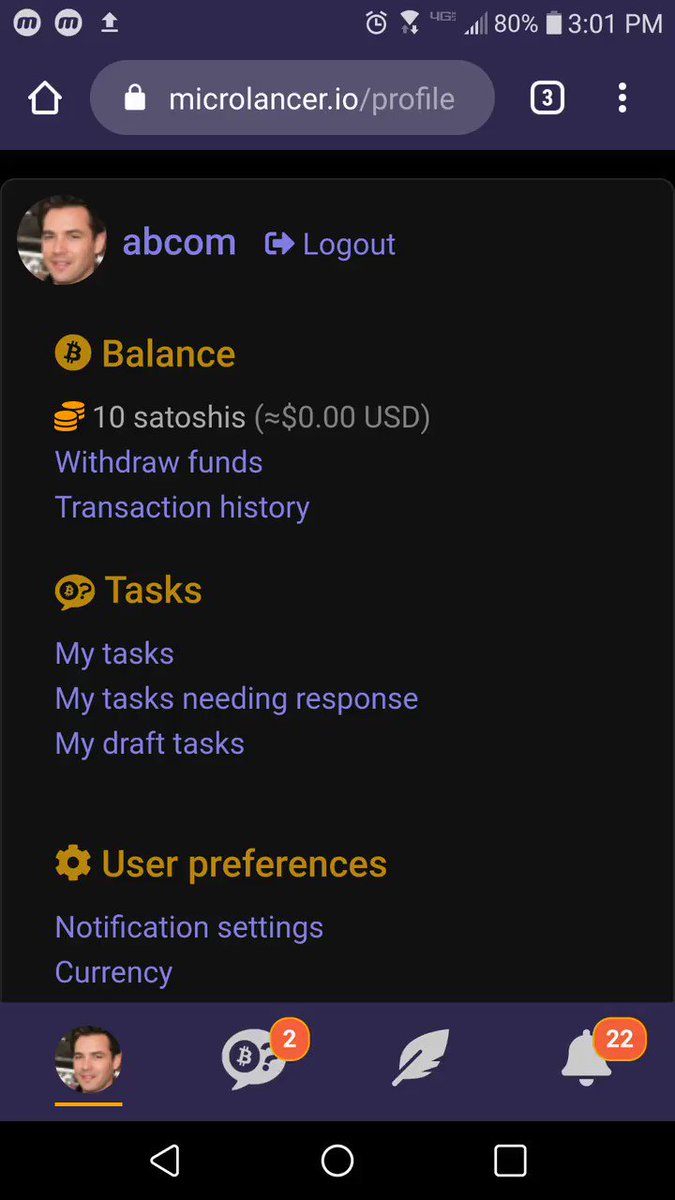Viewport: 675px width, 1200px height.
Task: Tap the large profile photo thumbnail
Action: 62,240
